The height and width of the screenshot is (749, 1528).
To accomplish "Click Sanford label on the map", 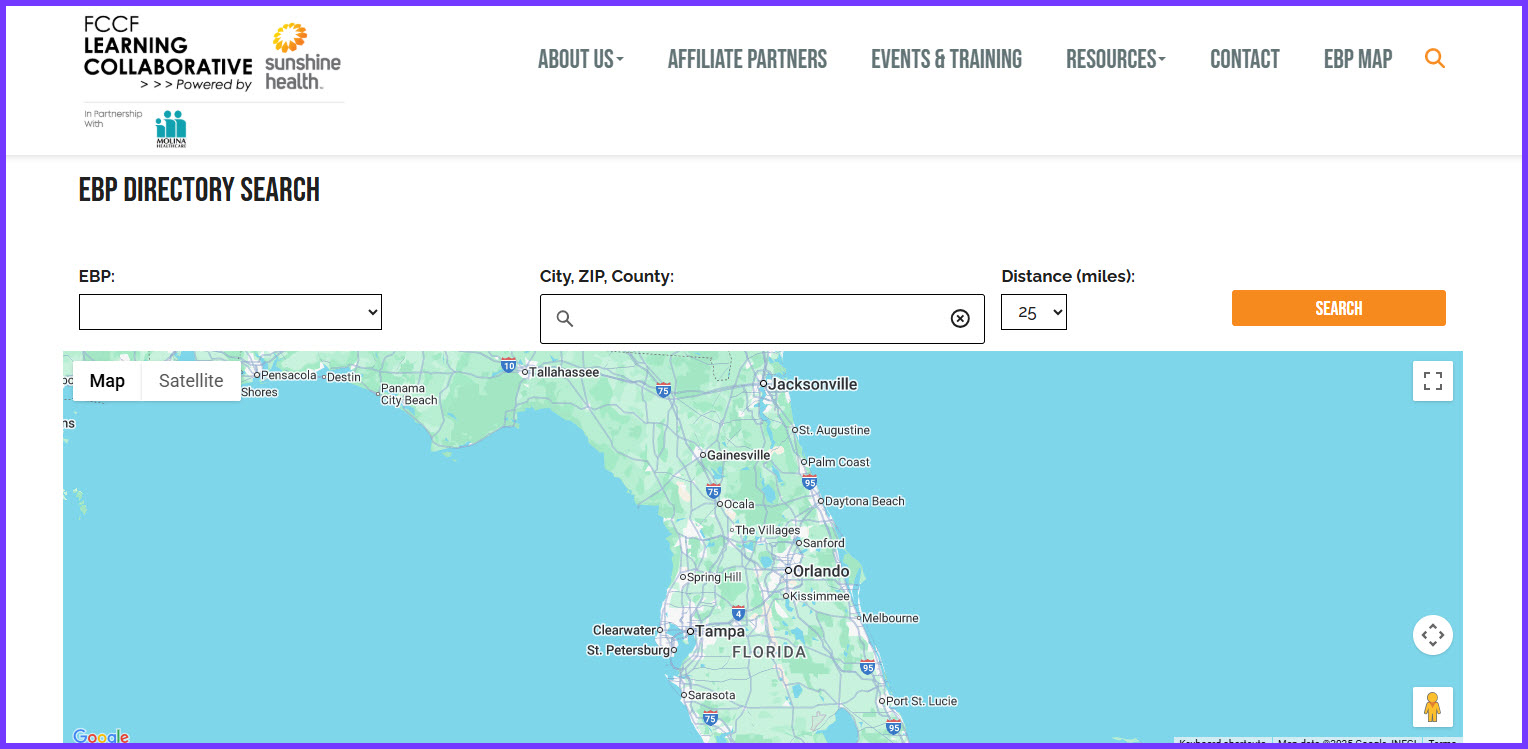I will click(x=824, y=543).
